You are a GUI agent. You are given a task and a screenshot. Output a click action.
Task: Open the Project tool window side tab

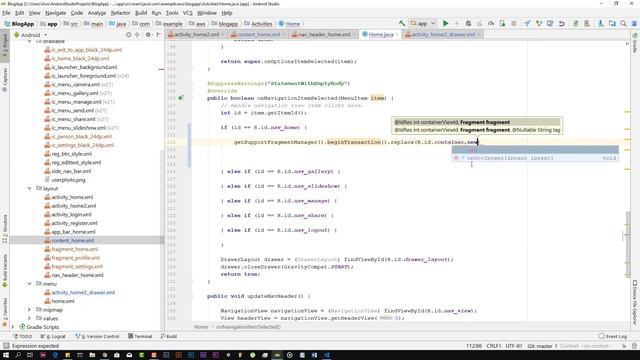[x=5, y=46]
